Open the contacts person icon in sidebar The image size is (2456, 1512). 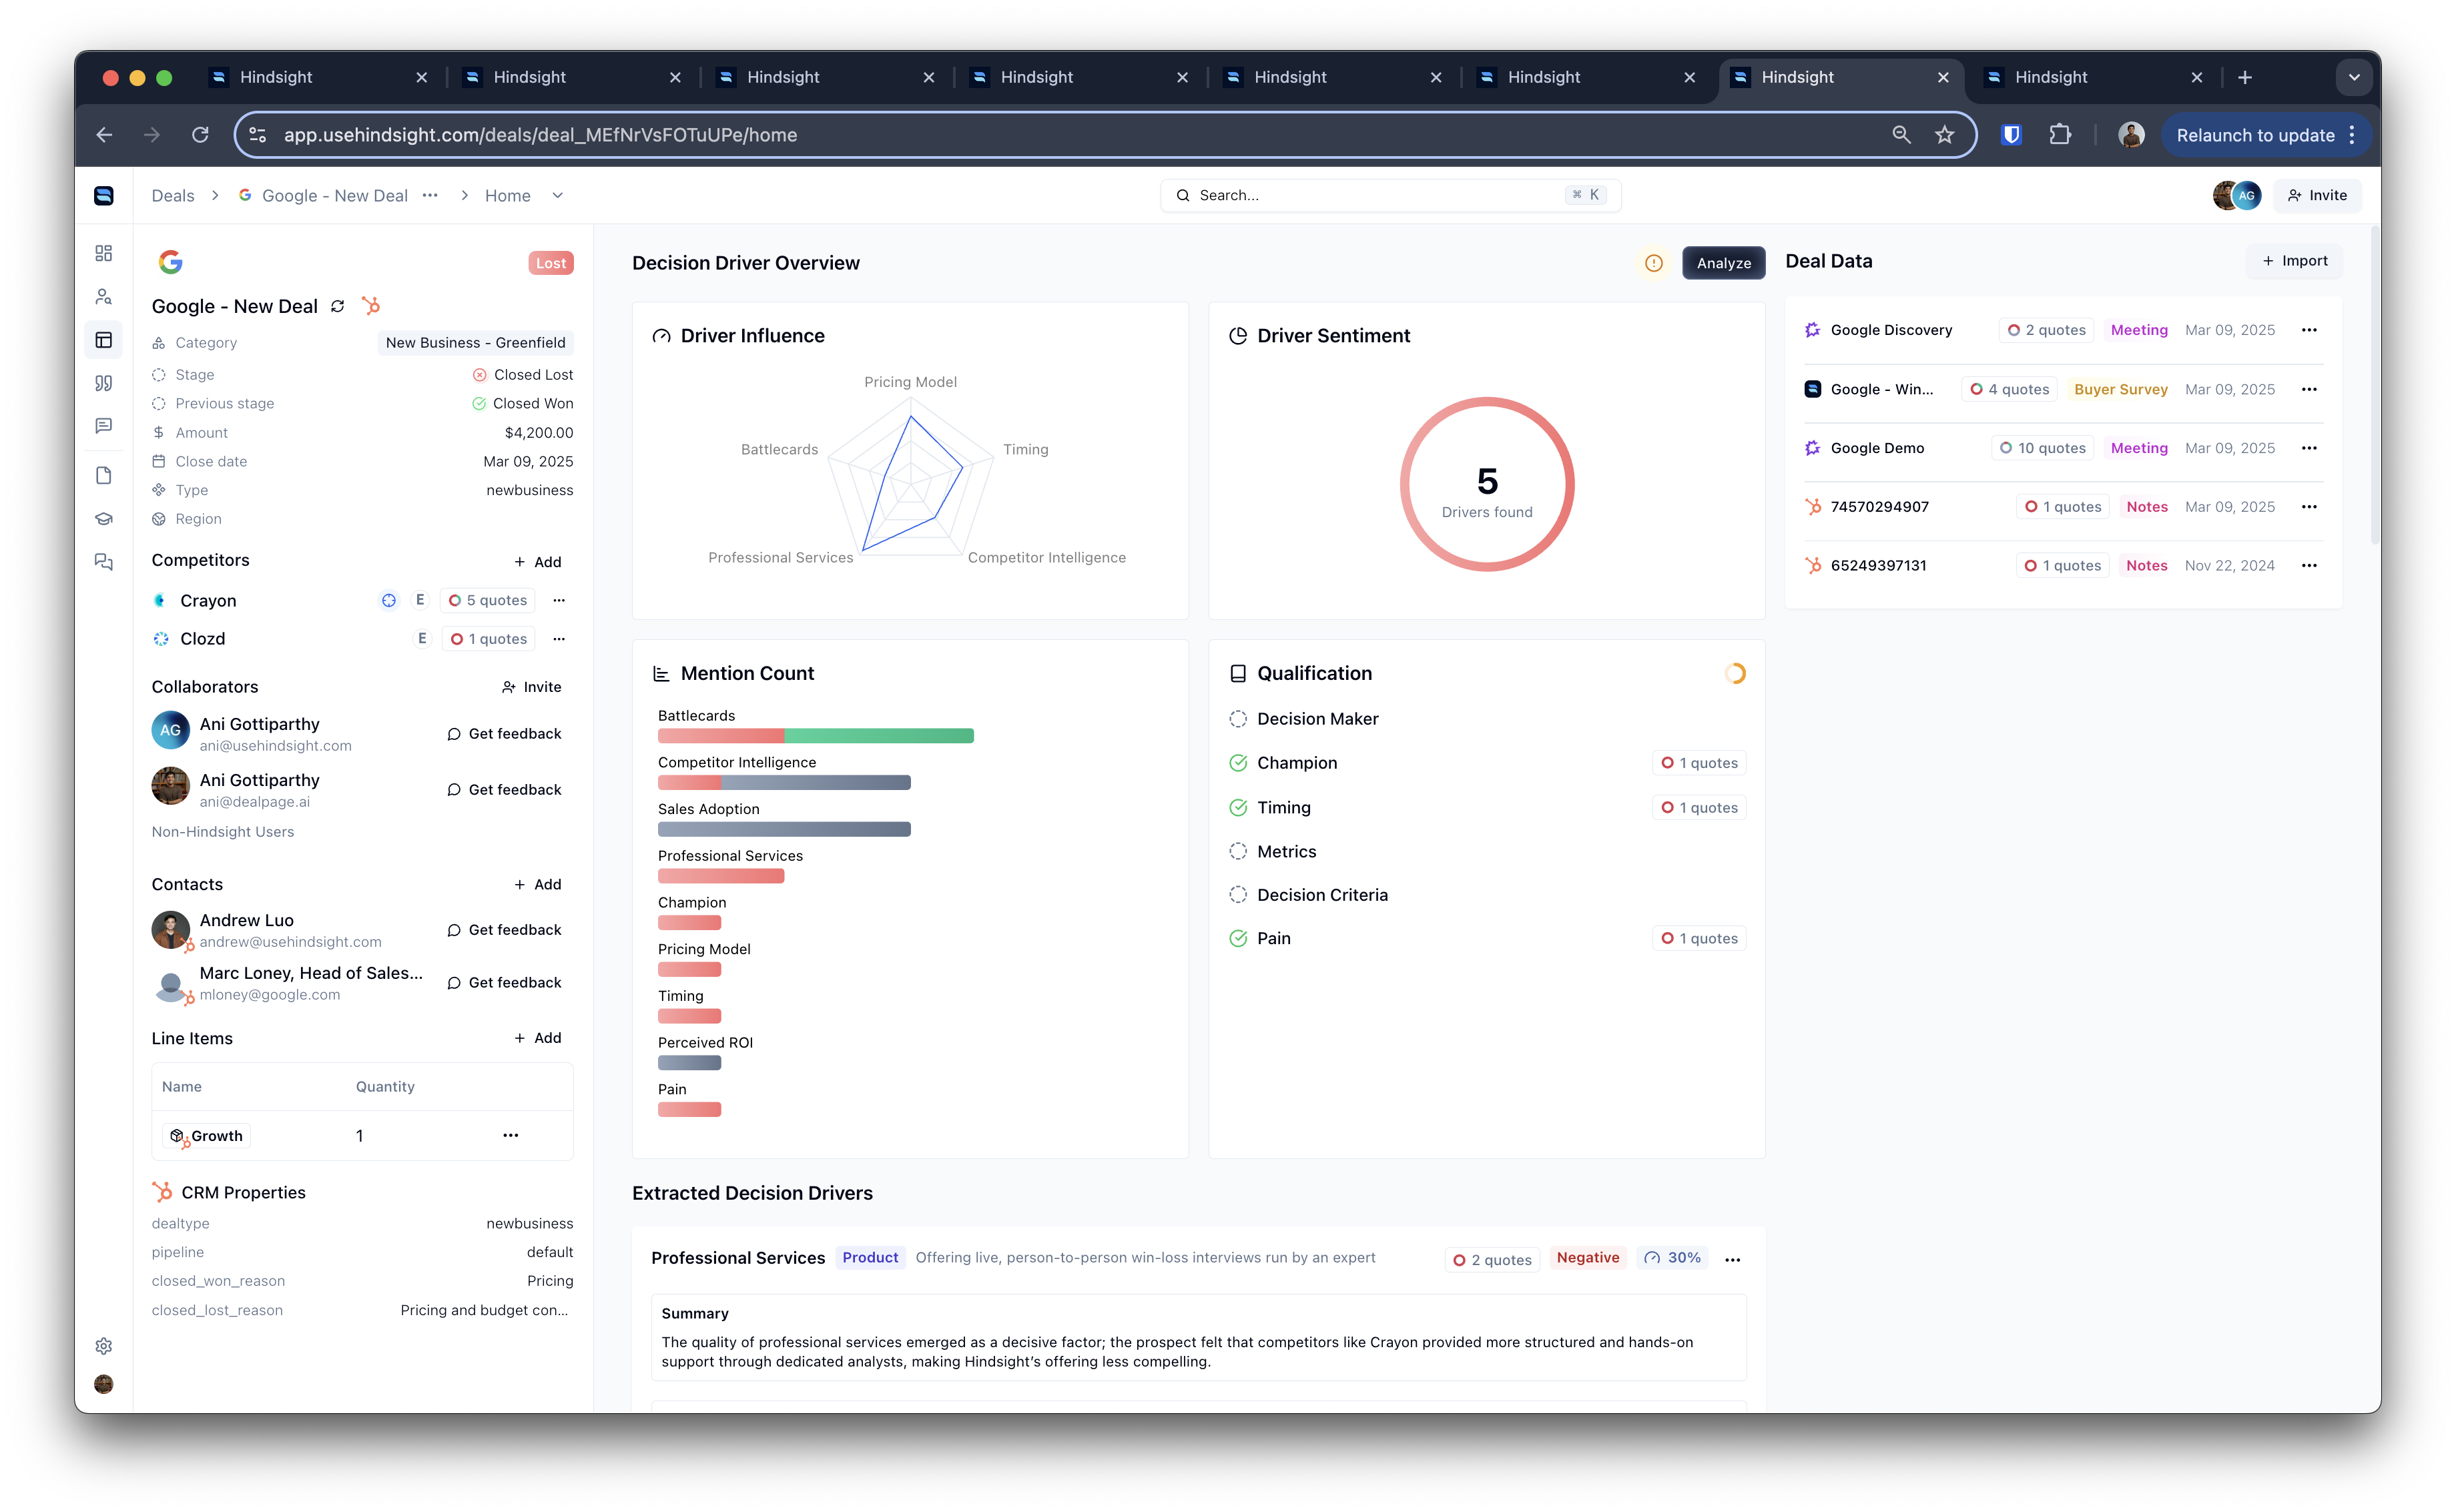pos(104,297)
